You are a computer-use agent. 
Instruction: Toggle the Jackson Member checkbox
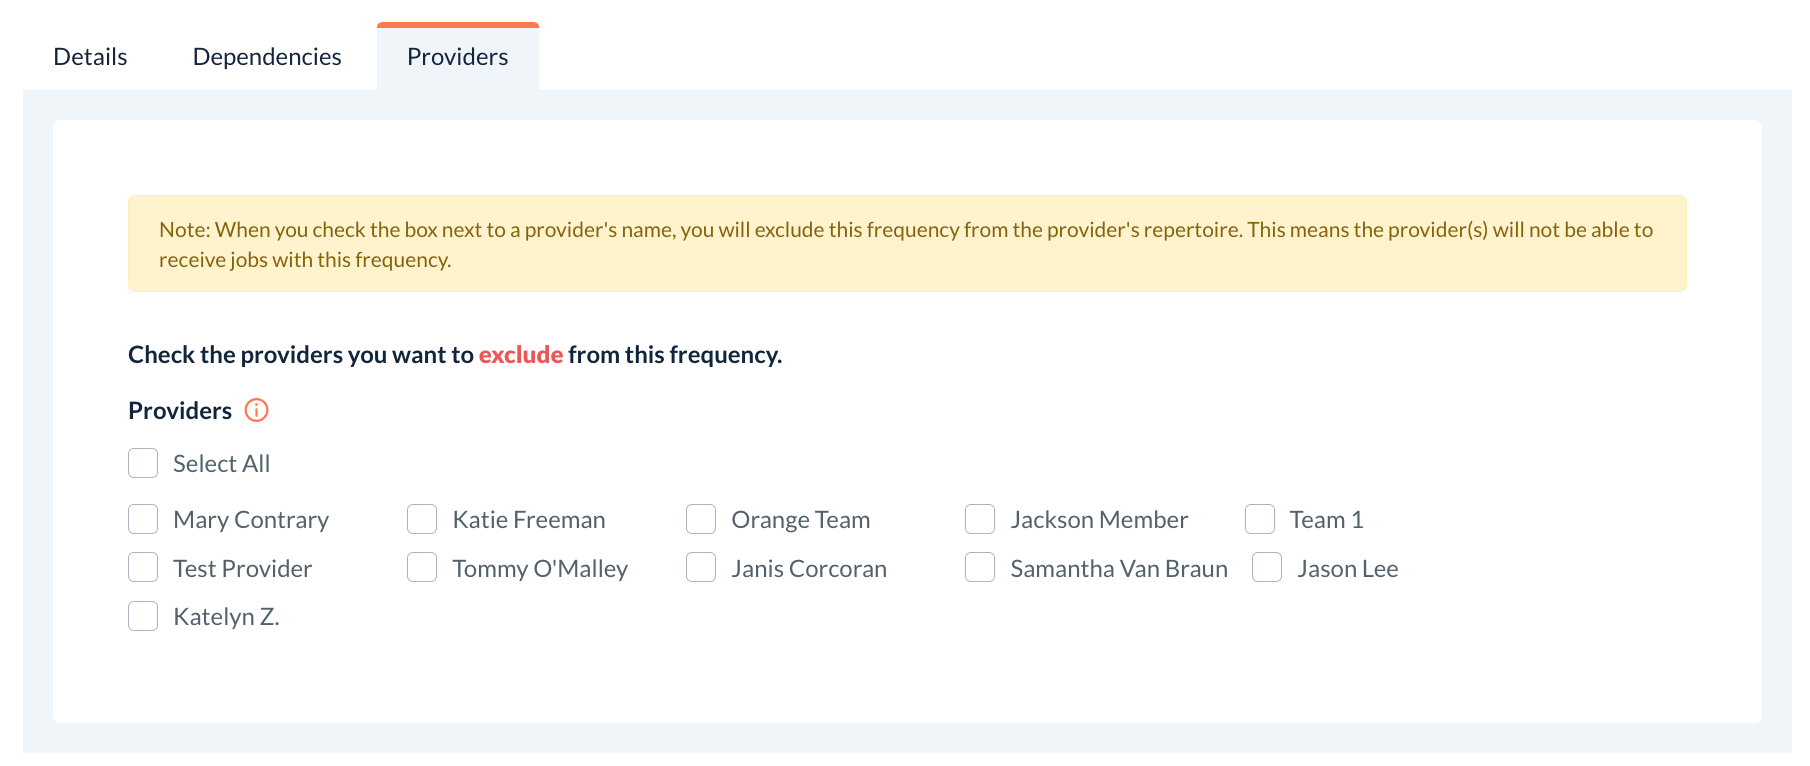980,519
